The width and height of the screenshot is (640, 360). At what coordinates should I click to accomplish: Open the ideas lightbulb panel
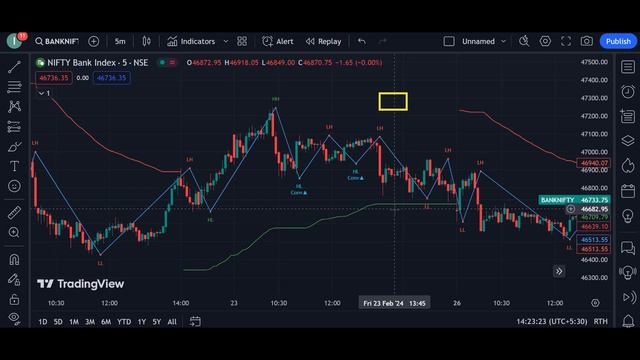[628, 216]
